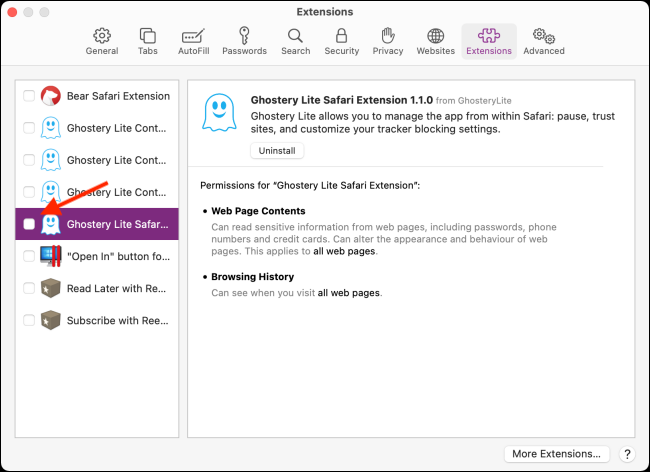Close the Extensions preferences window
The image size is (650, 472).
tap(12, 12)
